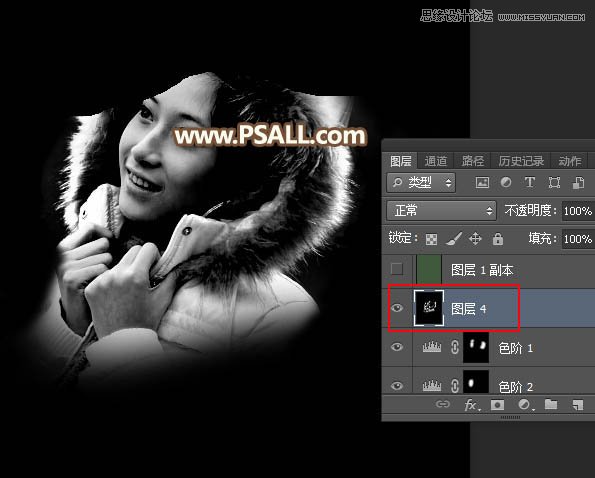Toggle lock all padlock icon
Screen dimensions: 595x478
pos(498,239)
